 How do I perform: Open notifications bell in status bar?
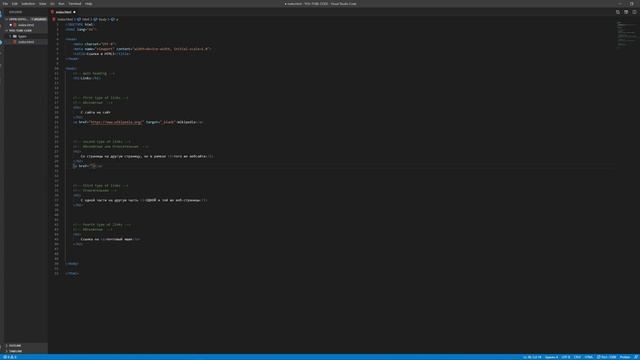[x=636, y=357]
